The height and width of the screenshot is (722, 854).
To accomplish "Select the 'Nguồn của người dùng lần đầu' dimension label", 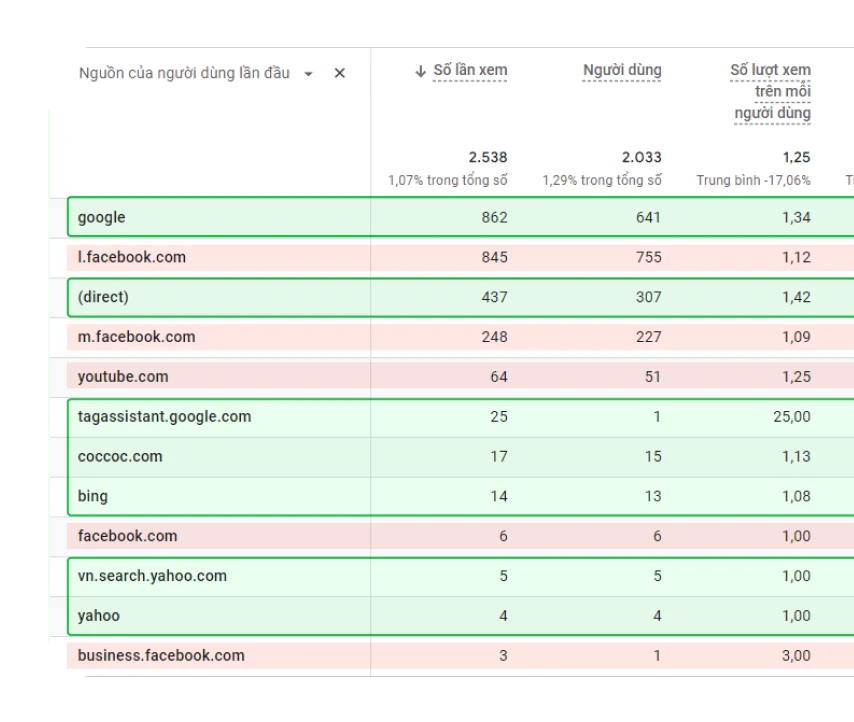I will click(184, 73).
